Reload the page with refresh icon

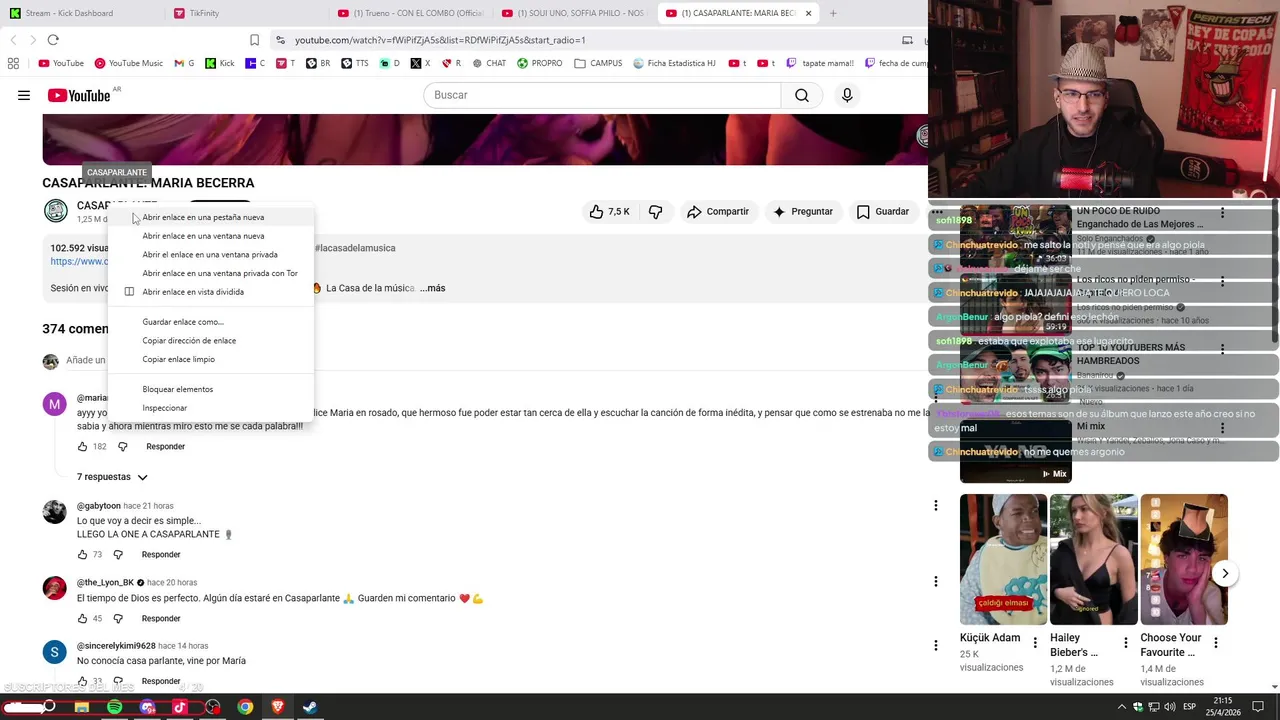pyautogui.click(x=53, y=40)
